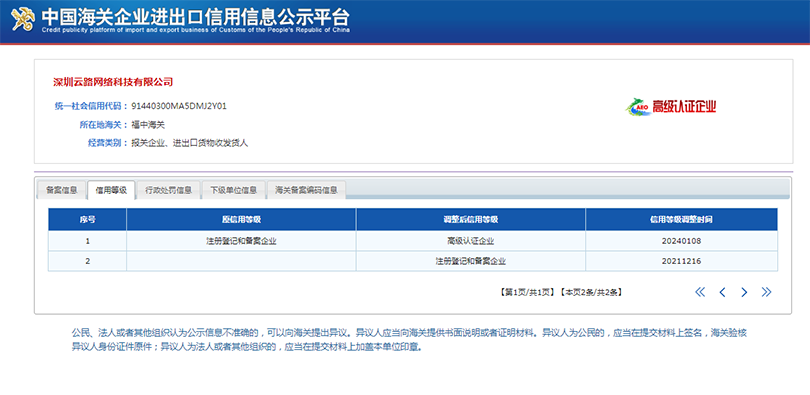Click the page indicator 第1页/共1页
The height and width of the screenshot is (395, 810).
tap(527, 292)
